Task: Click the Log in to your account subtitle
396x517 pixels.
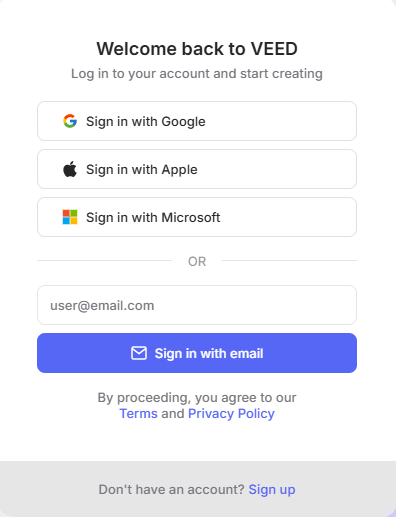Action: [197, 74]
